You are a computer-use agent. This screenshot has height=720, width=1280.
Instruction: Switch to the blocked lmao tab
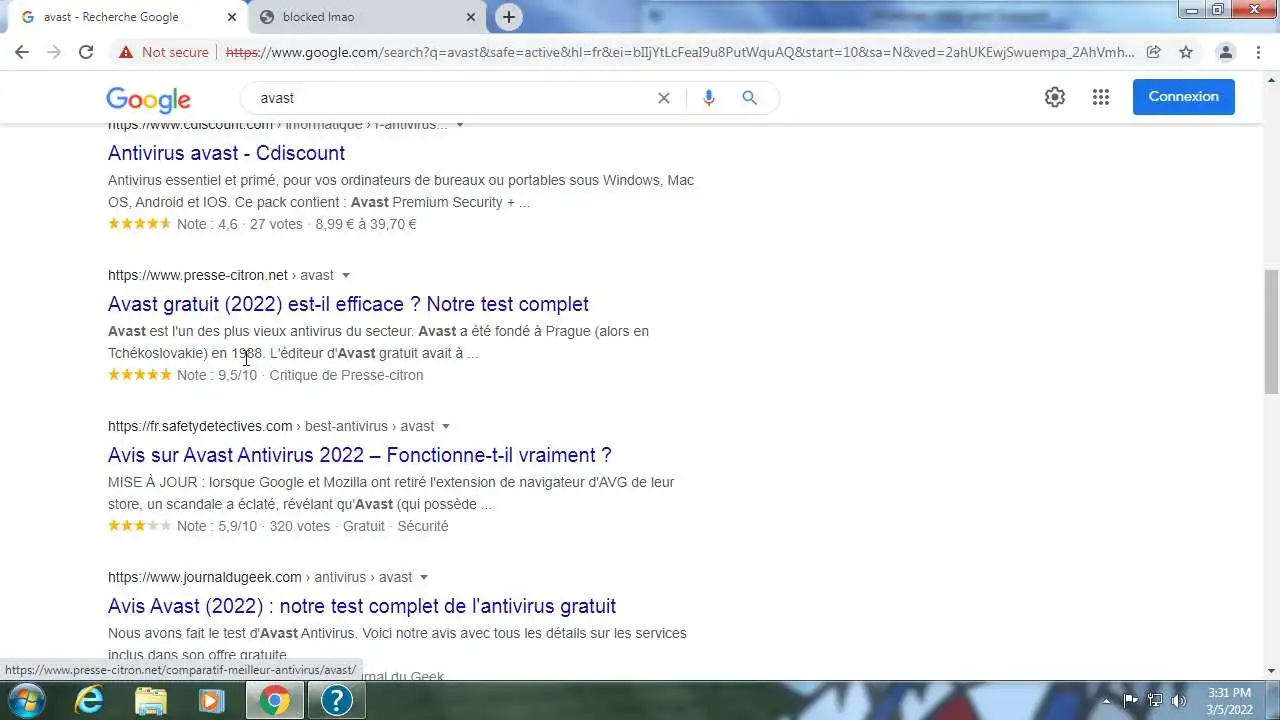click(367, 17)
